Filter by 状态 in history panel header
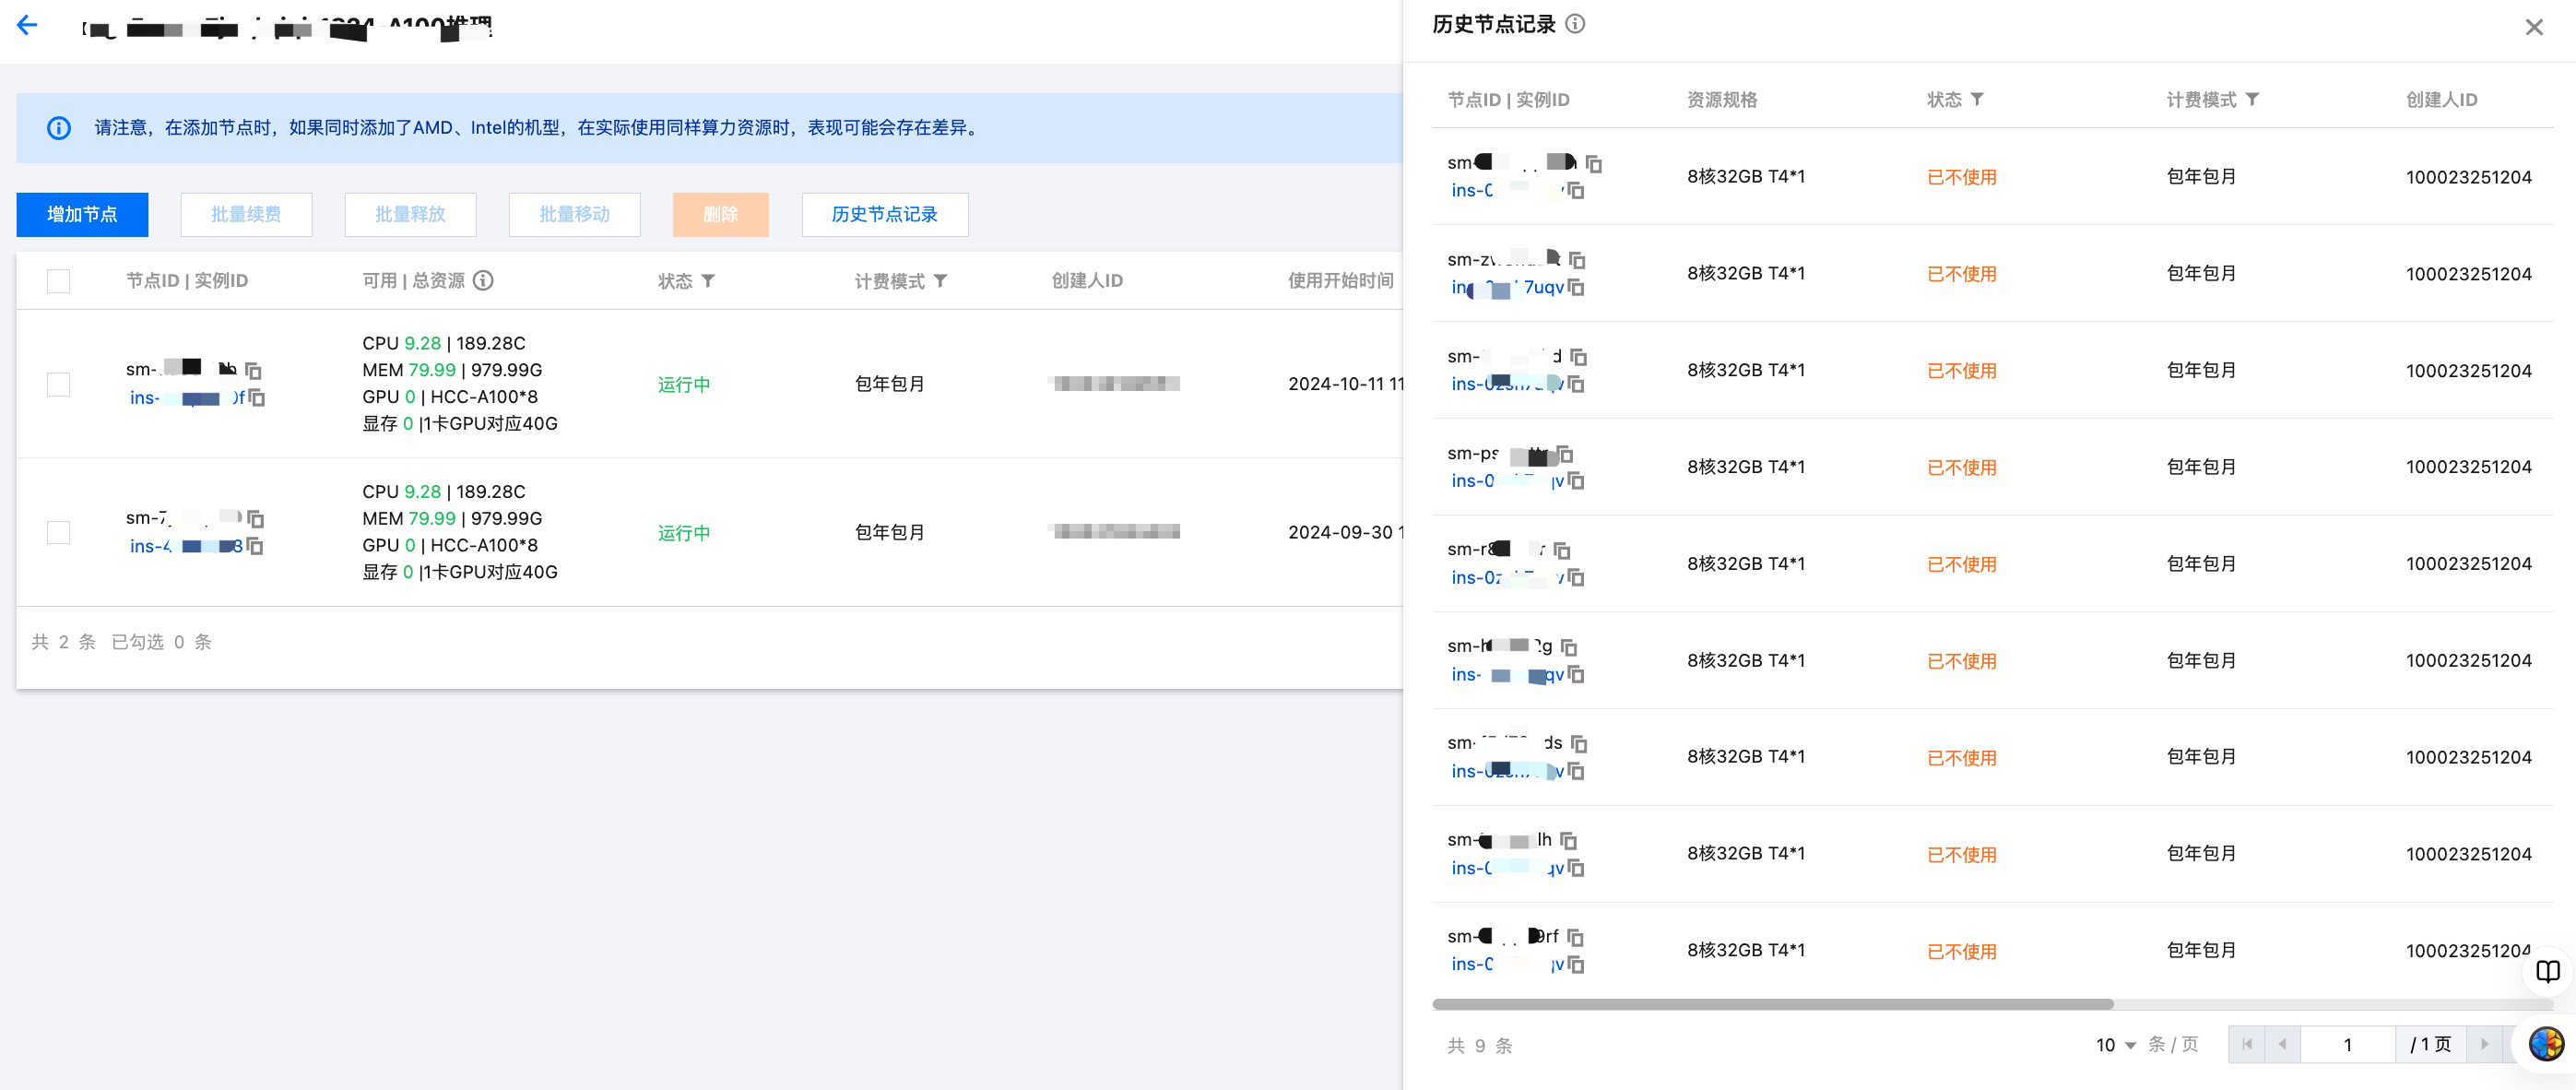2576x1090 pixels. [x=1977, y=99]
